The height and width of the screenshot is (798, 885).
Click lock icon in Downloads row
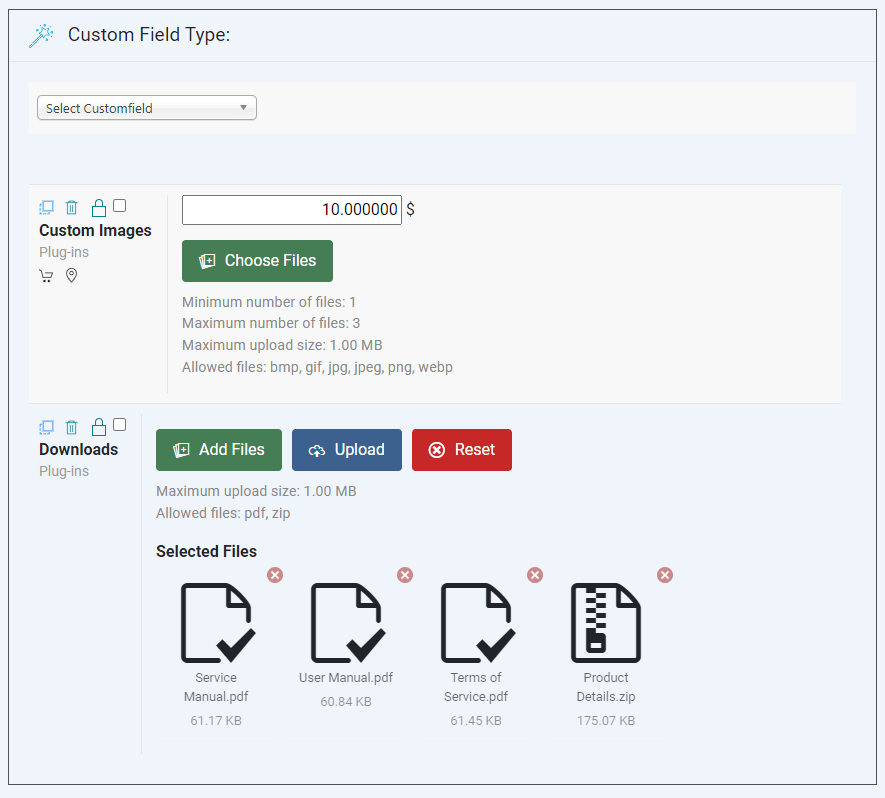pos(99,427)
